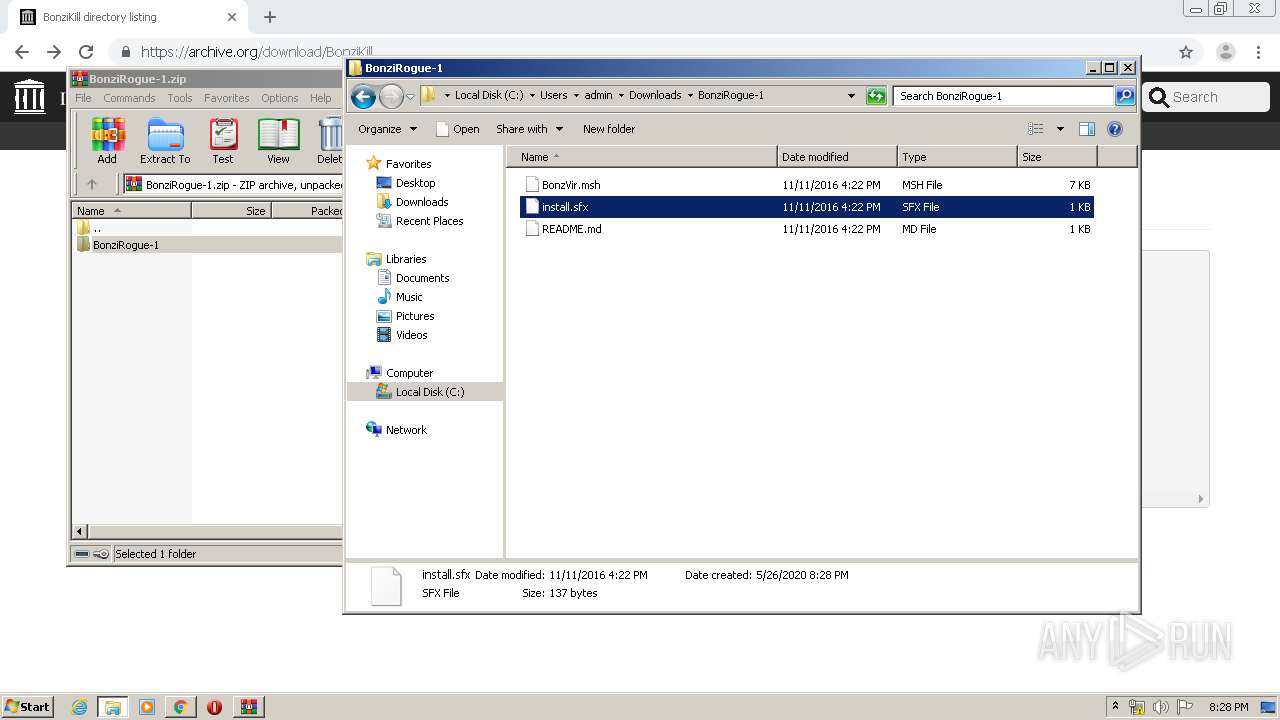Open WinRAR Help menu
The height and width of the screenshot is (720, 1280).
click(x=320, y=98)
